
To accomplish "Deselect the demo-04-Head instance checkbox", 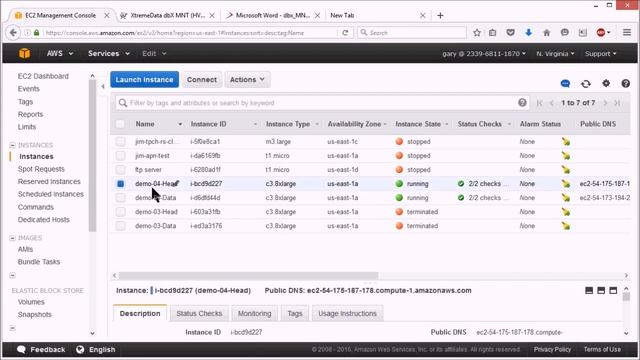I will (120, 184).
